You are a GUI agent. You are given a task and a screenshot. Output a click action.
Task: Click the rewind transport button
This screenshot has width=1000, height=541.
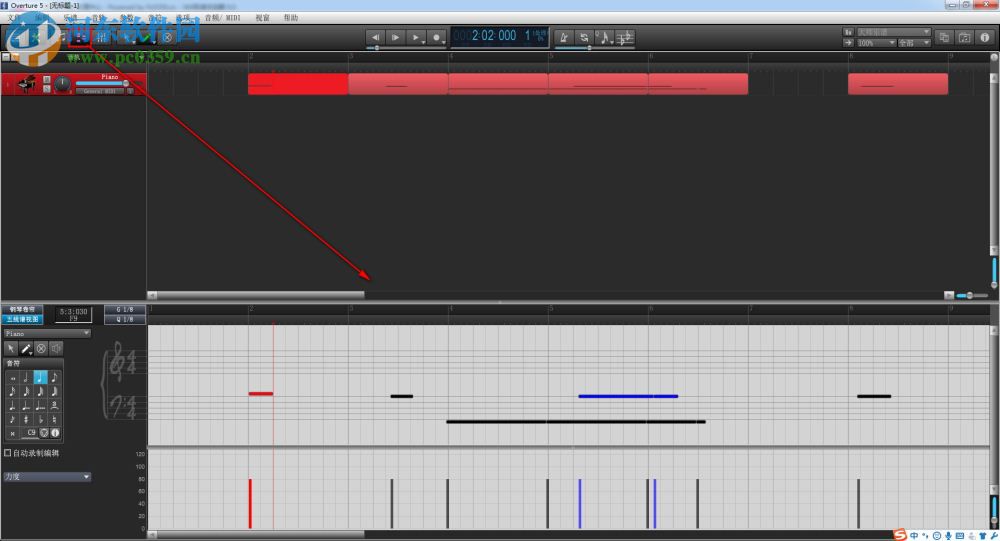pyautogui.click(x=376, y=38)
